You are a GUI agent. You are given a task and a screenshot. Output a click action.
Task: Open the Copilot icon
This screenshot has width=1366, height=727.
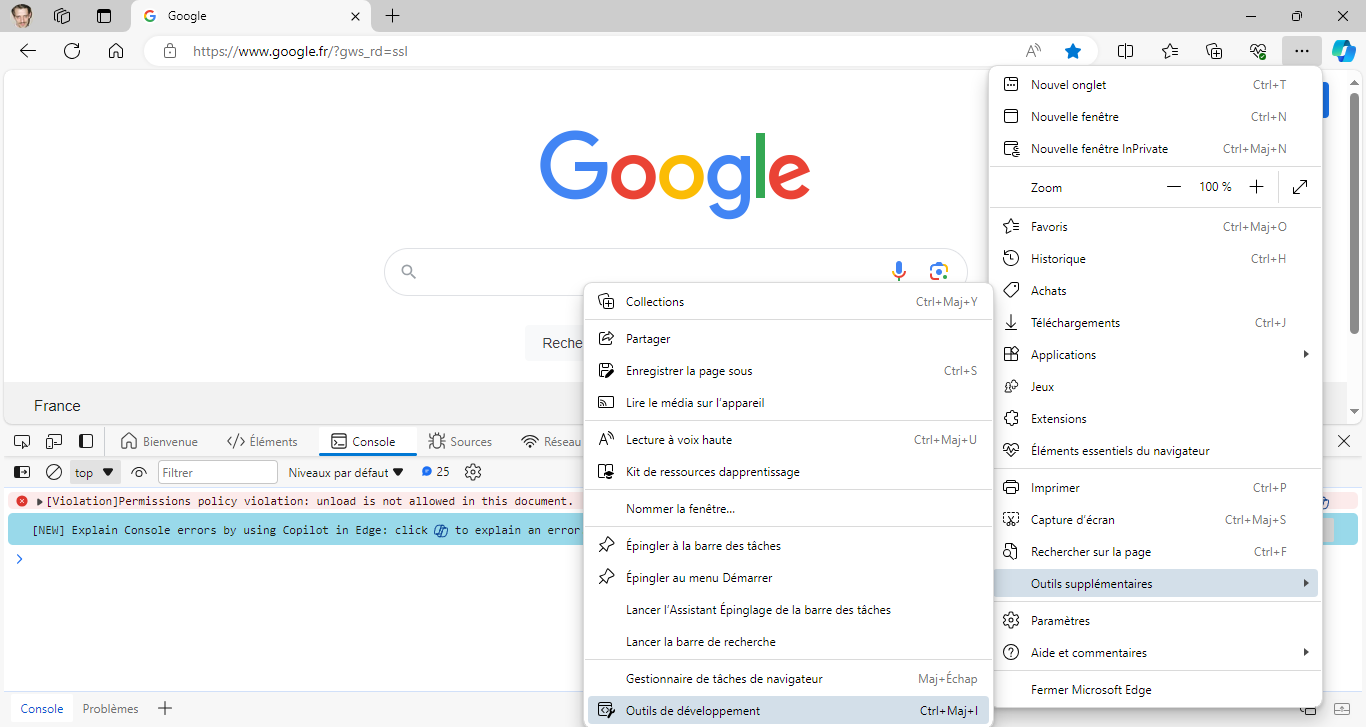[1344, 51]
